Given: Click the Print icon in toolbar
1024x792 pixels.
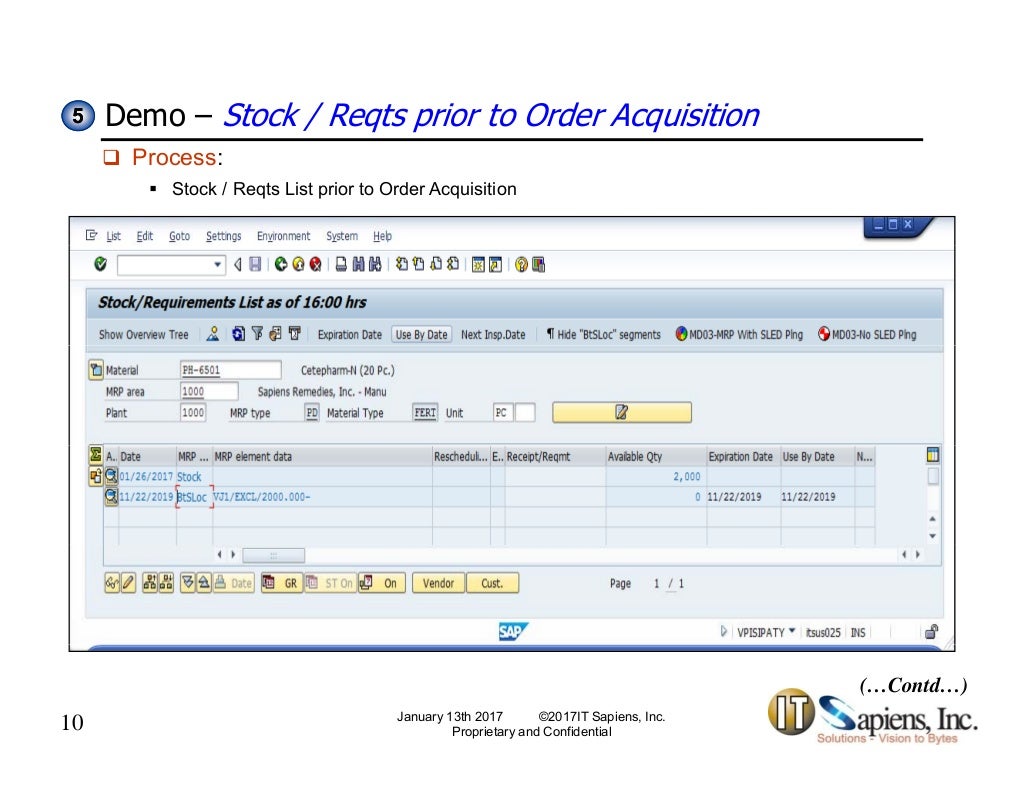Looking at the screenshot, I should (x=341, y=264).
